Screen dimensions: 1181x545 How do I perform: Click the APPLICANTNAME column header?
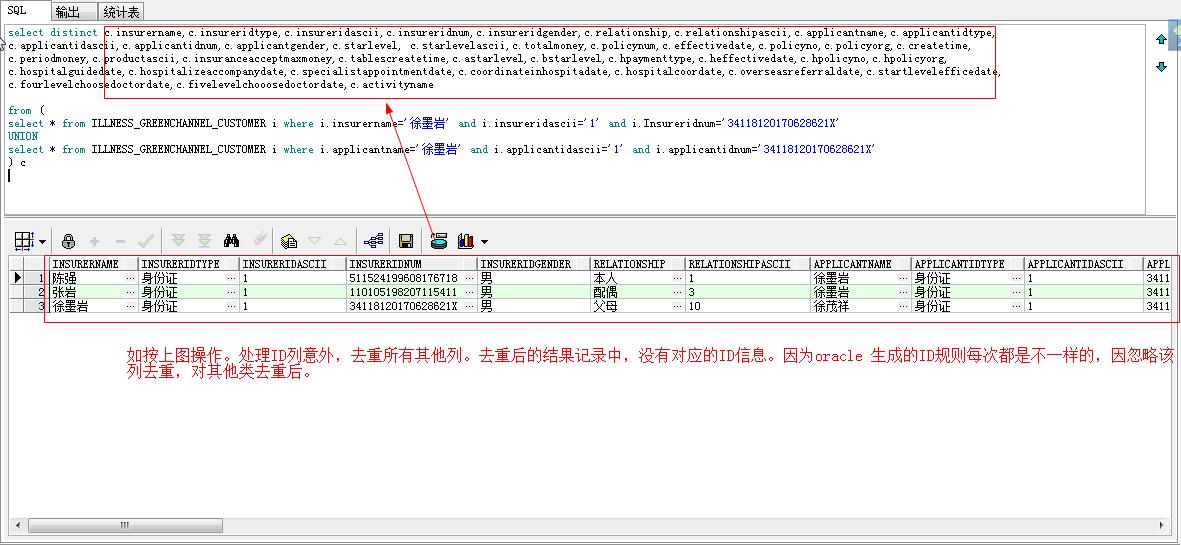(861, 264)
